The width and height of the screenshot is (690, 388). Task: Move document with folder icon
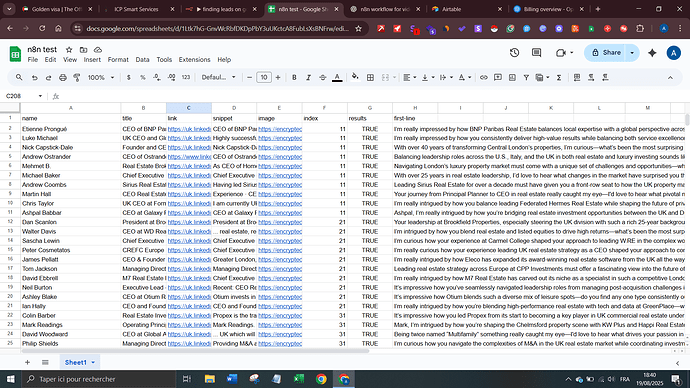83,50
